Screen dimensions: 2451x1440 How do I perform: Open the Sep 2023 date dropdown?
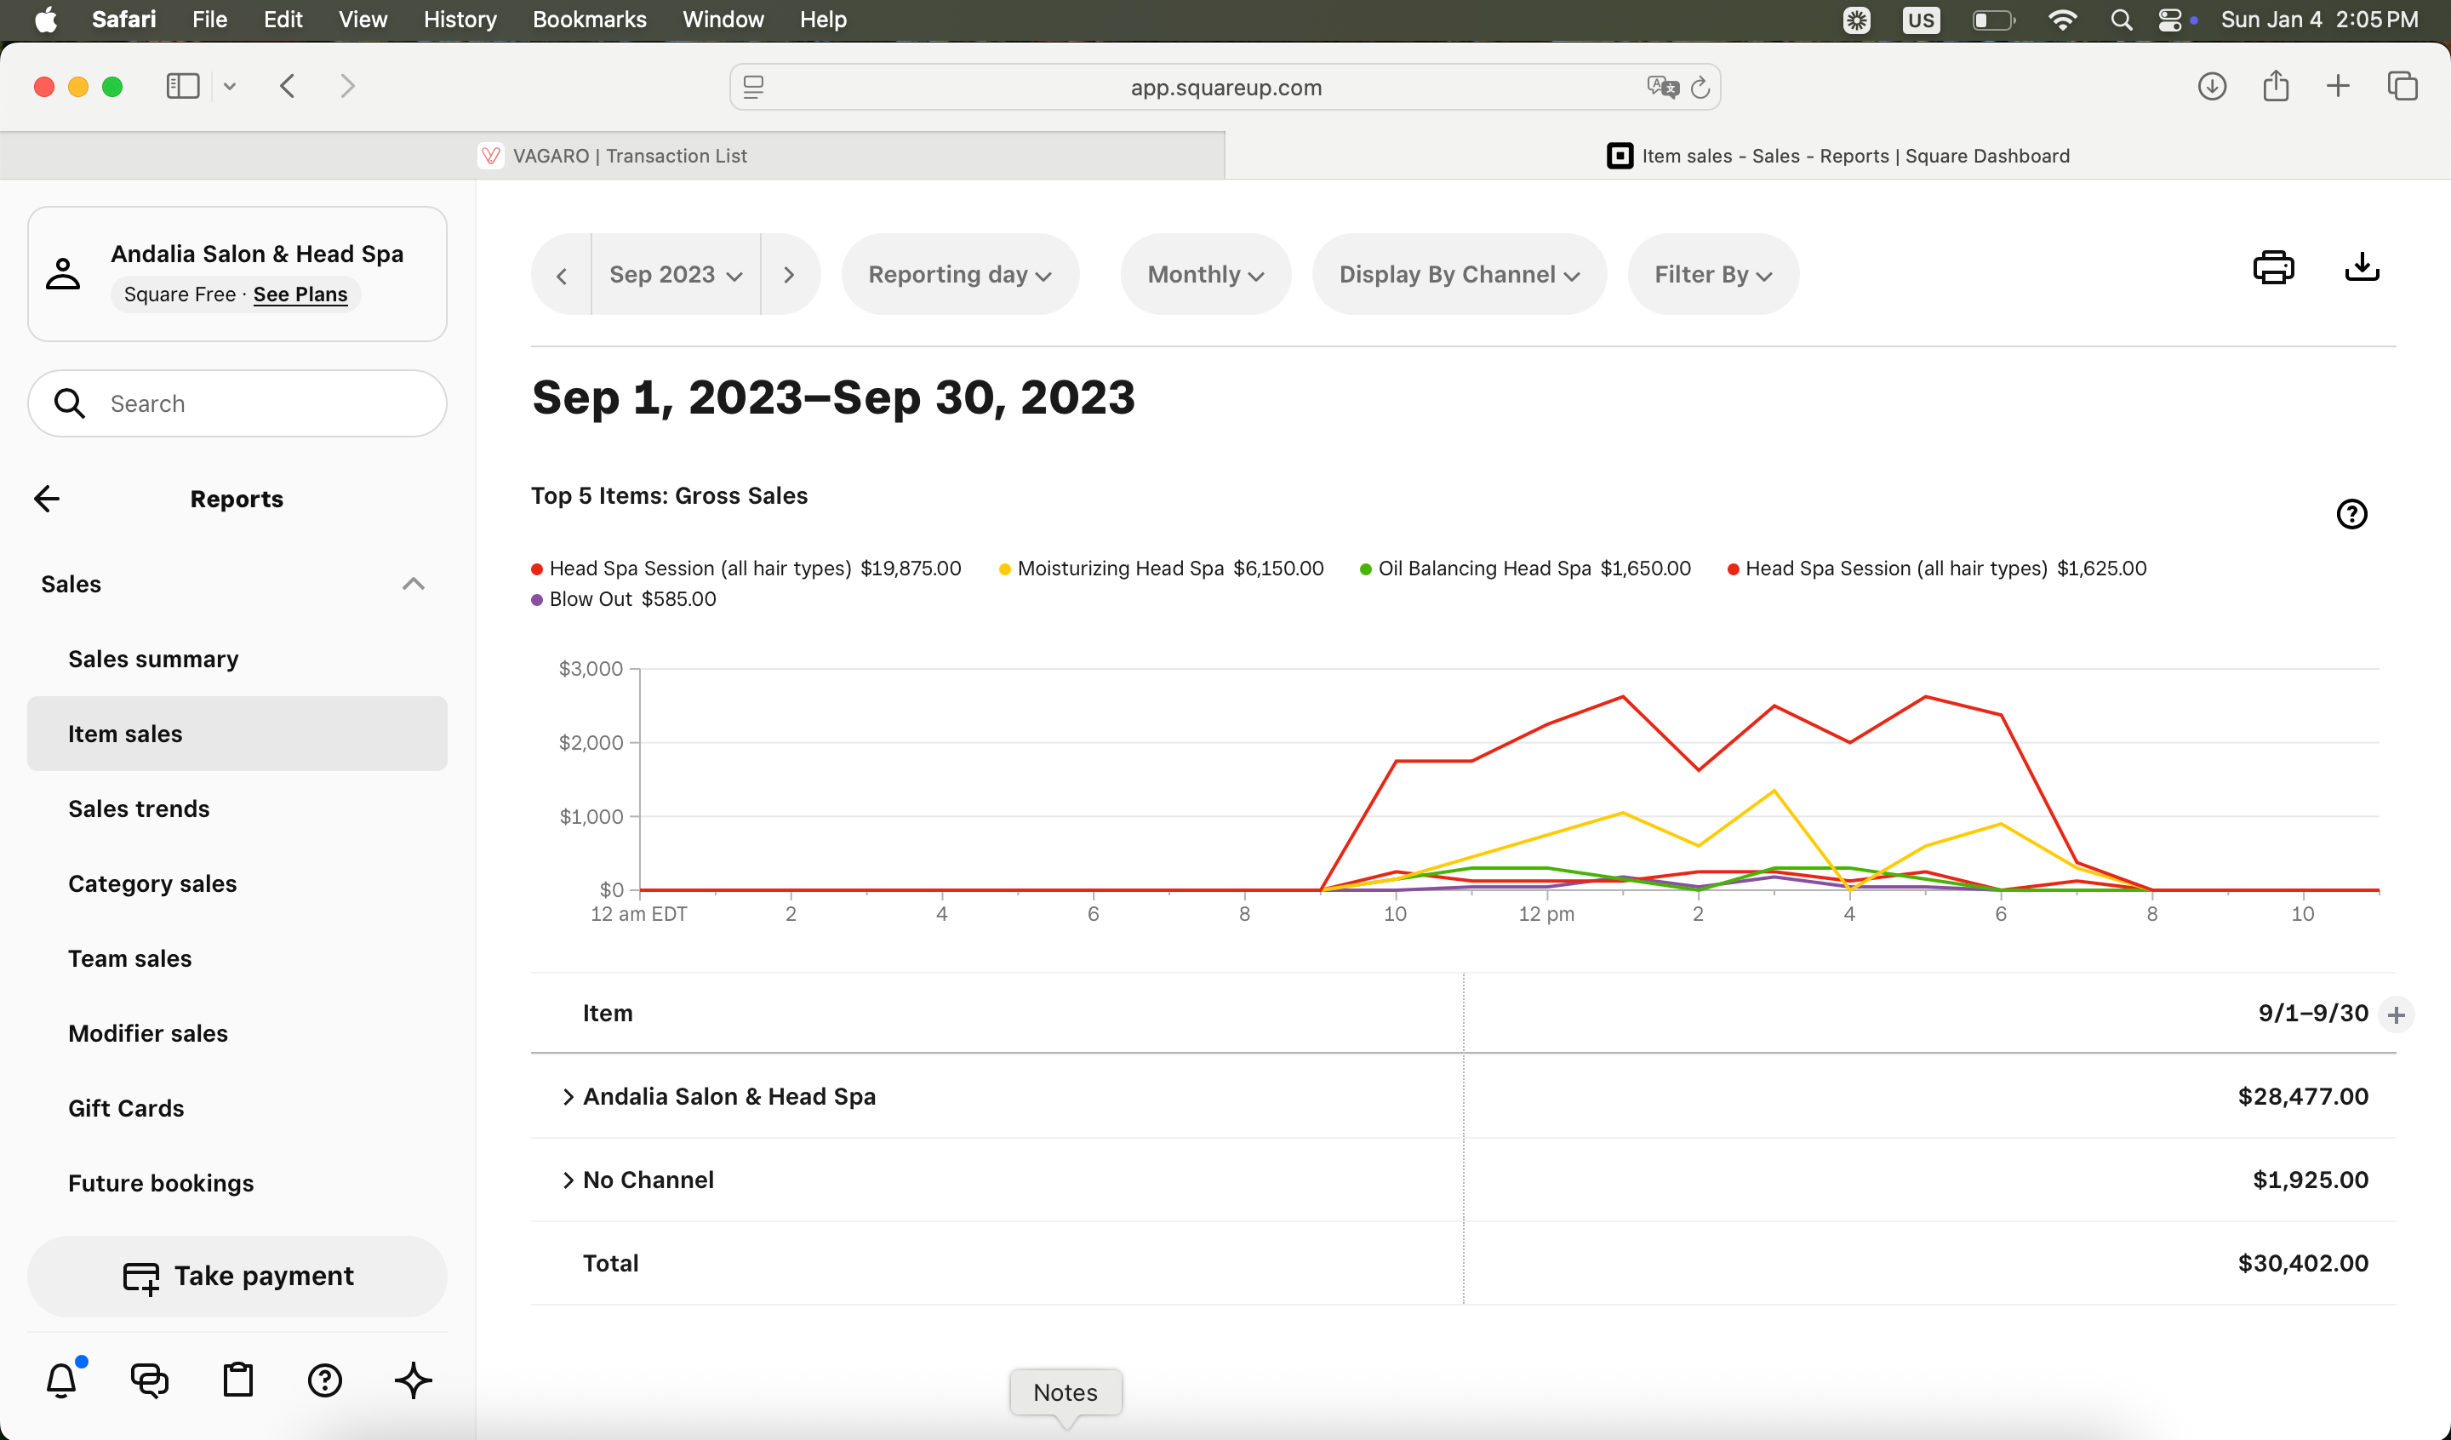click(675, 275)
